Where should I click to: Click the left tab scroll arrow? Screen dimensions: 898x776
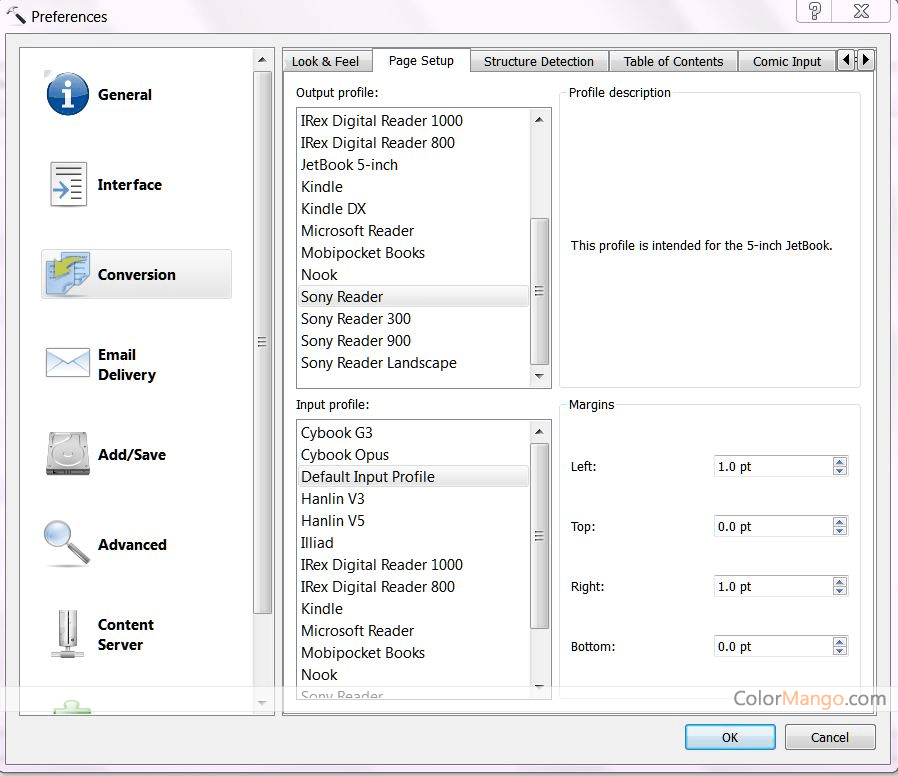click(x=845, y=60)
